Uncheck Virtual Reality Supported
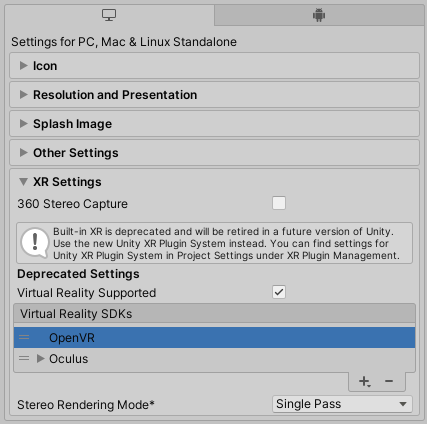Screen dimensions: 427x424 [x=279, y=292]
